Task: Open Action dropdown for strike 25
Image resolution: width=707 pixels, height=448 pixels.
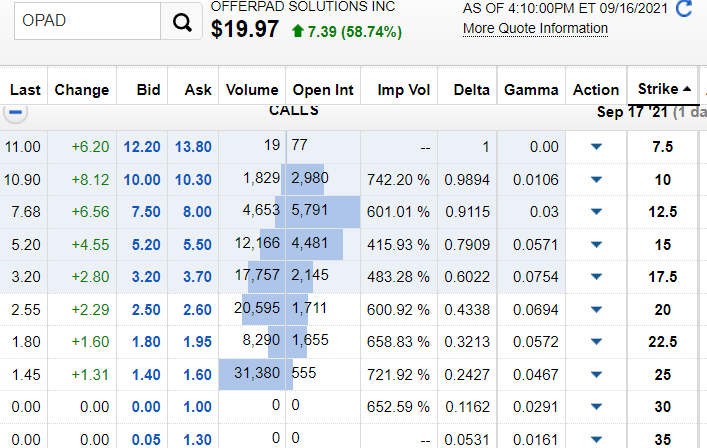Action: tap(596, 375)
